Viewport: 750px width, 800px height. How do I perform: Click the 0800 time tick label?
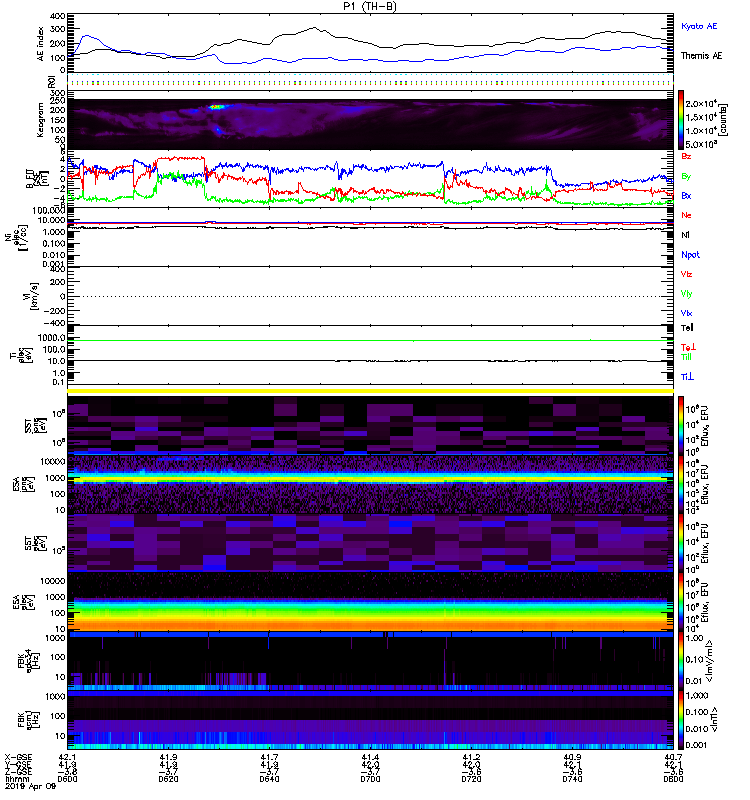coord(673,779)
